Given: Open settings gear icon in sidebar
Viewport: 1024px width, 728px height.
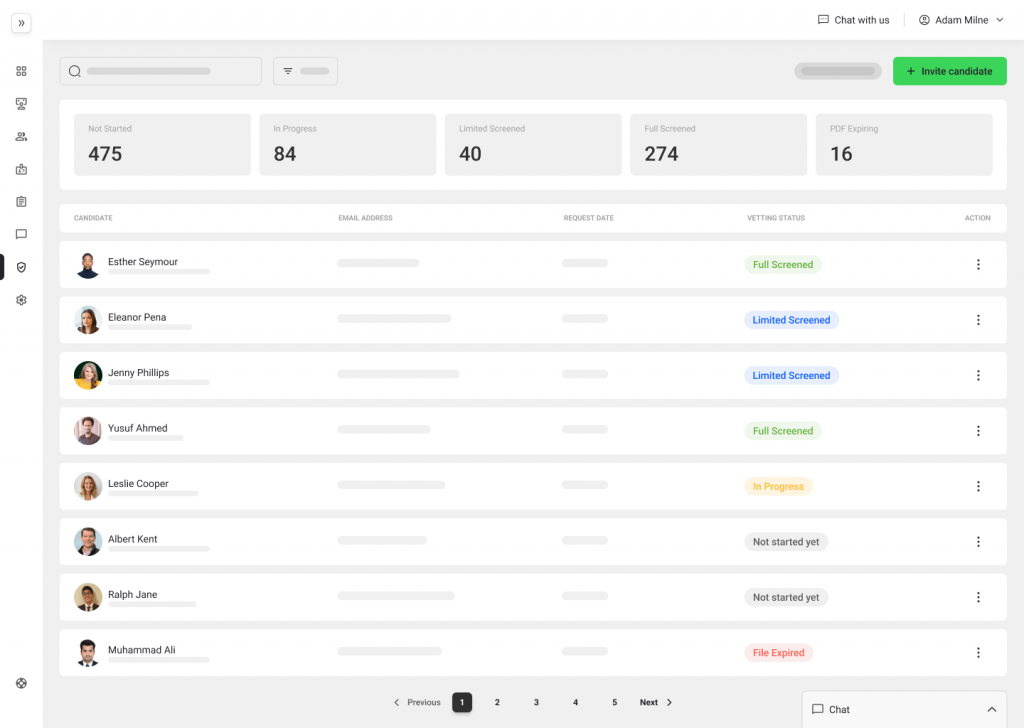Looking at the screenshot, I should point(21,300).
